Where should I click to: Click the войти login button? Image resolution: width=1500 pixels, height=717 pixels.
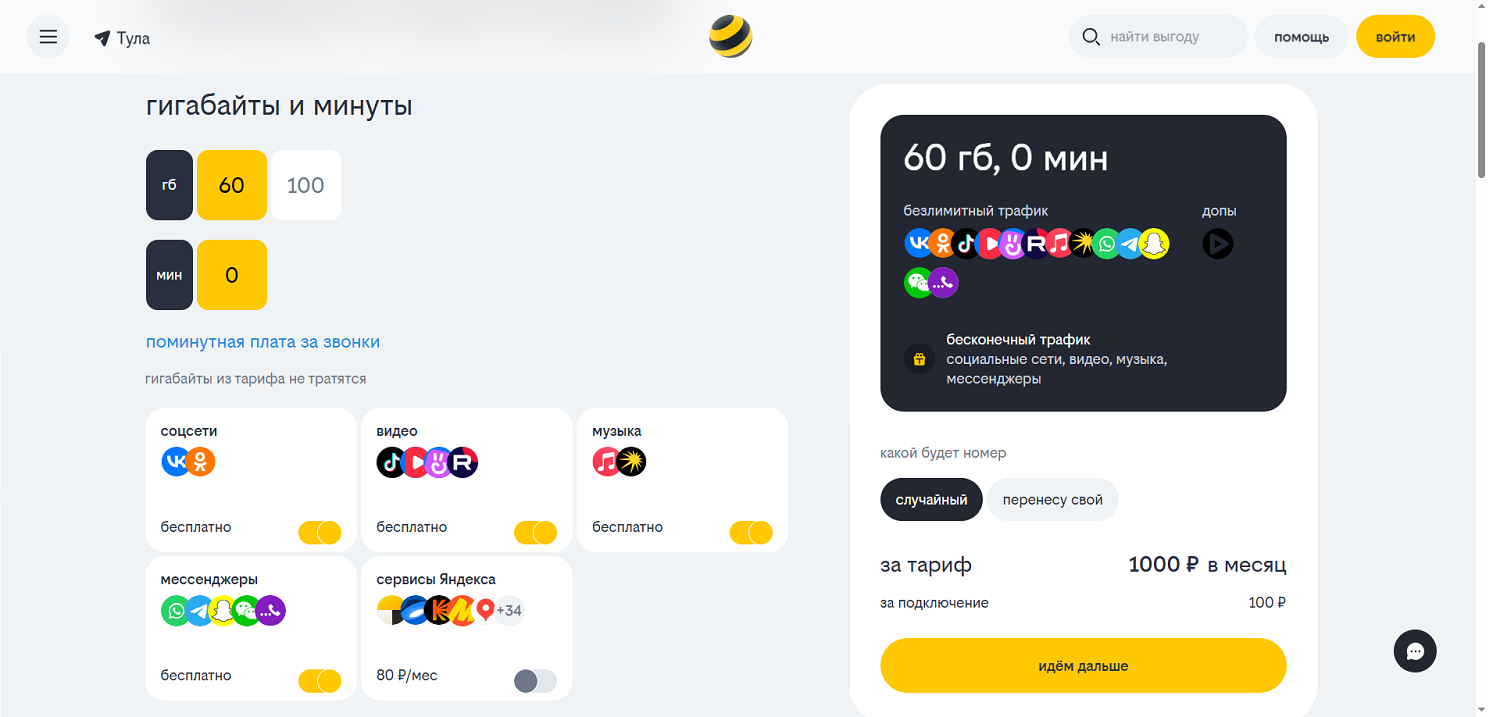[x=1395, y=37]
